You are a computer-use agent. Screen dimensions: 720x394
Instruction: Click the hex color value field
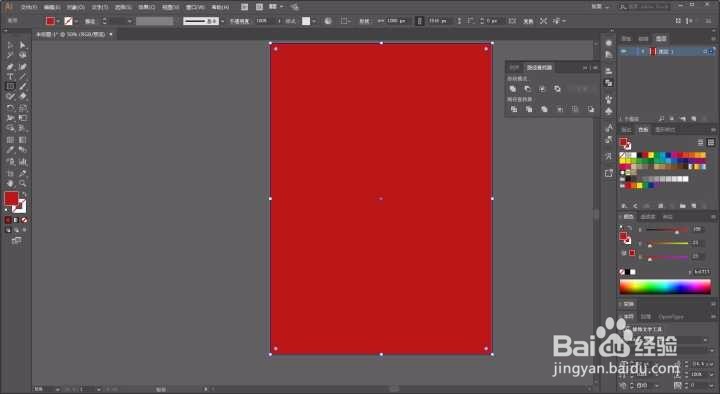701,272
